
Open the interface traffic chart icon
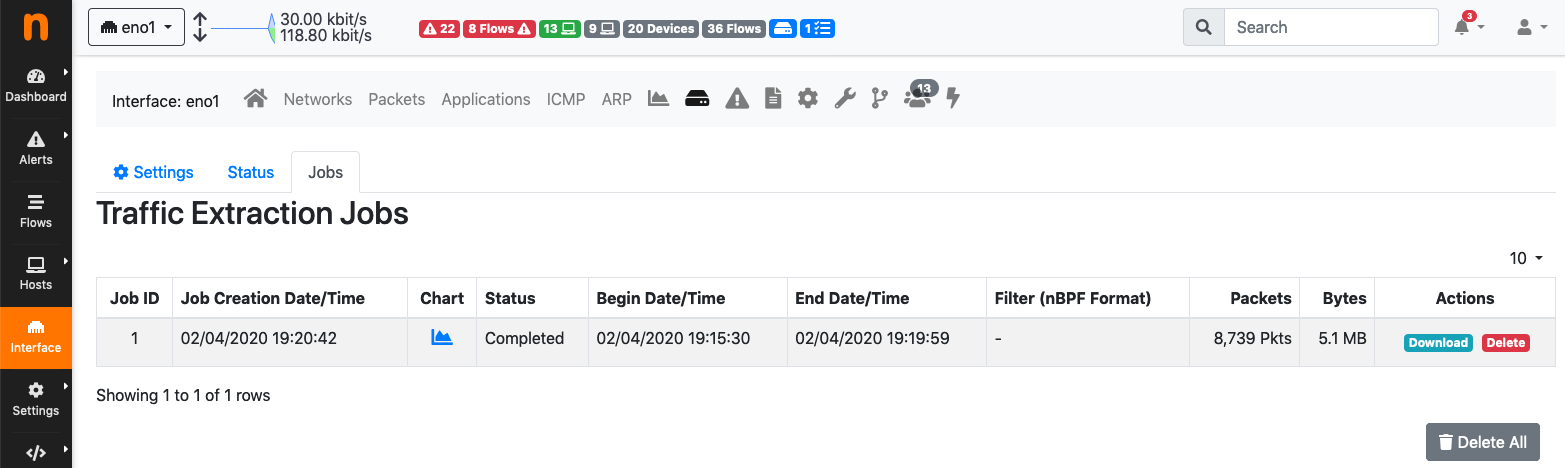coord(658,99)
